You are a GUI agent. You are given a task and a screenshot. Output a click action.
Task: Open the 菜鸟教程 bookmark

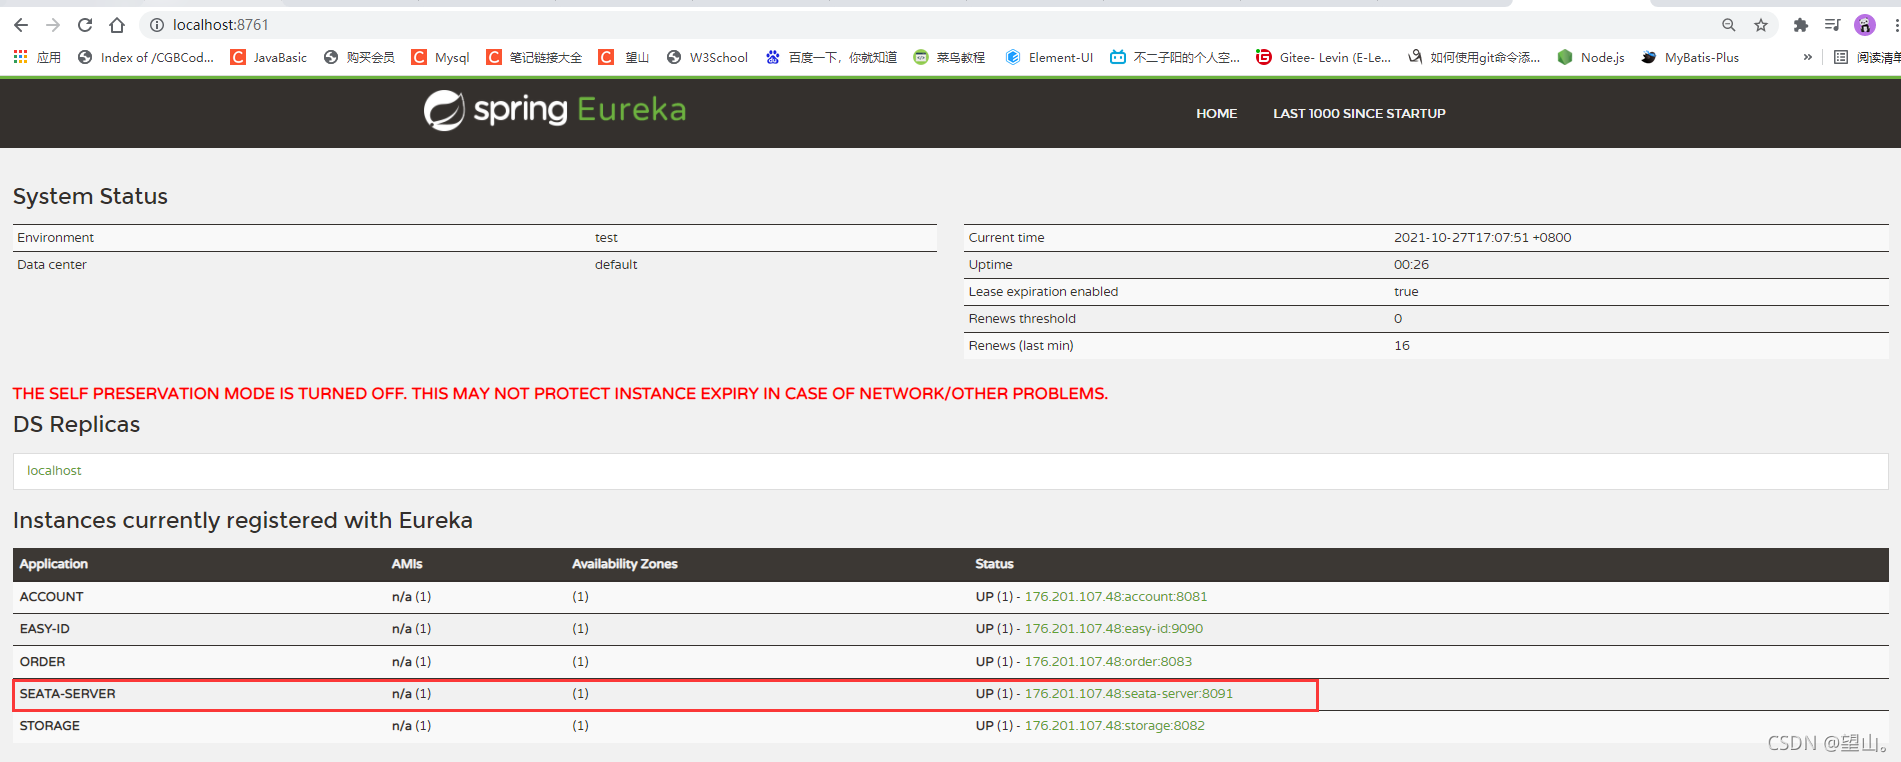click(x=949, y=57)
